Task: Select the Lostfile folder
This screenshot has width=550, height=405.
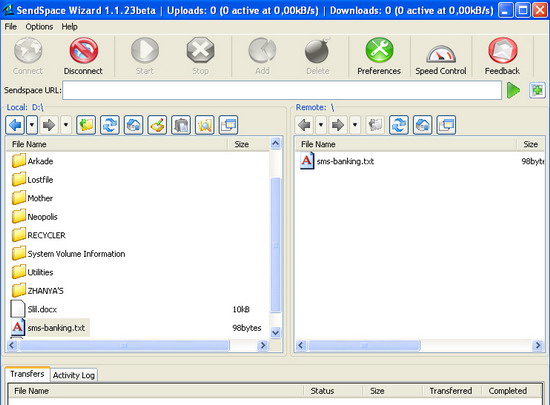Action: coord(33,180)
